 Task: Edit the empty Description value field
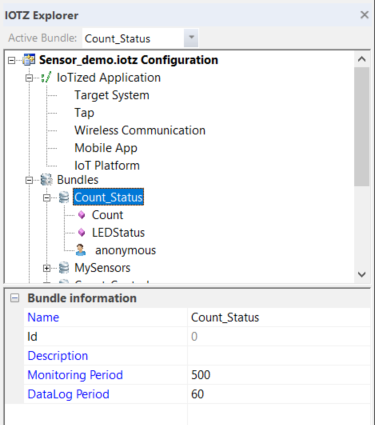(x=279, y=356)
